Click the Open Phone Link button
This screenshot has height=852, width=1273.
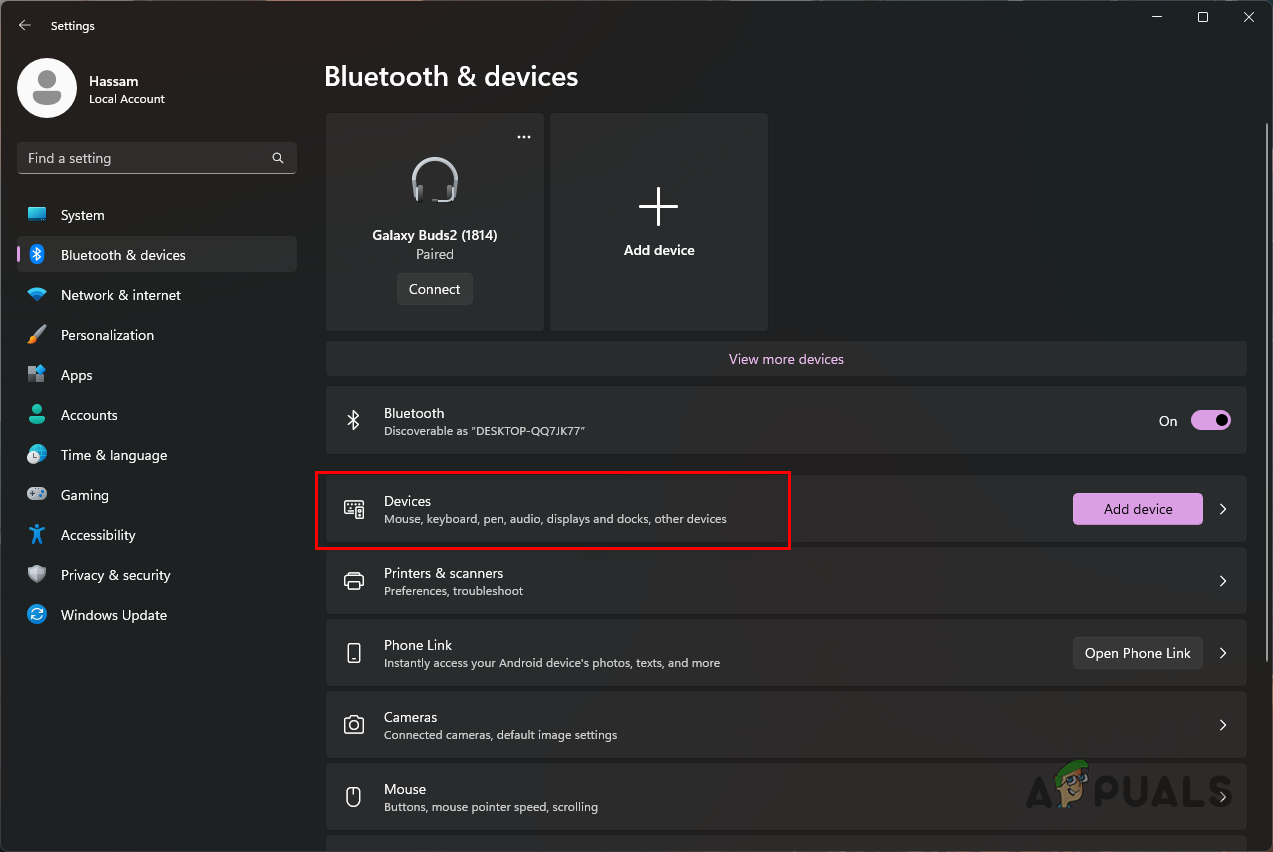click(x=1137, y=653)
